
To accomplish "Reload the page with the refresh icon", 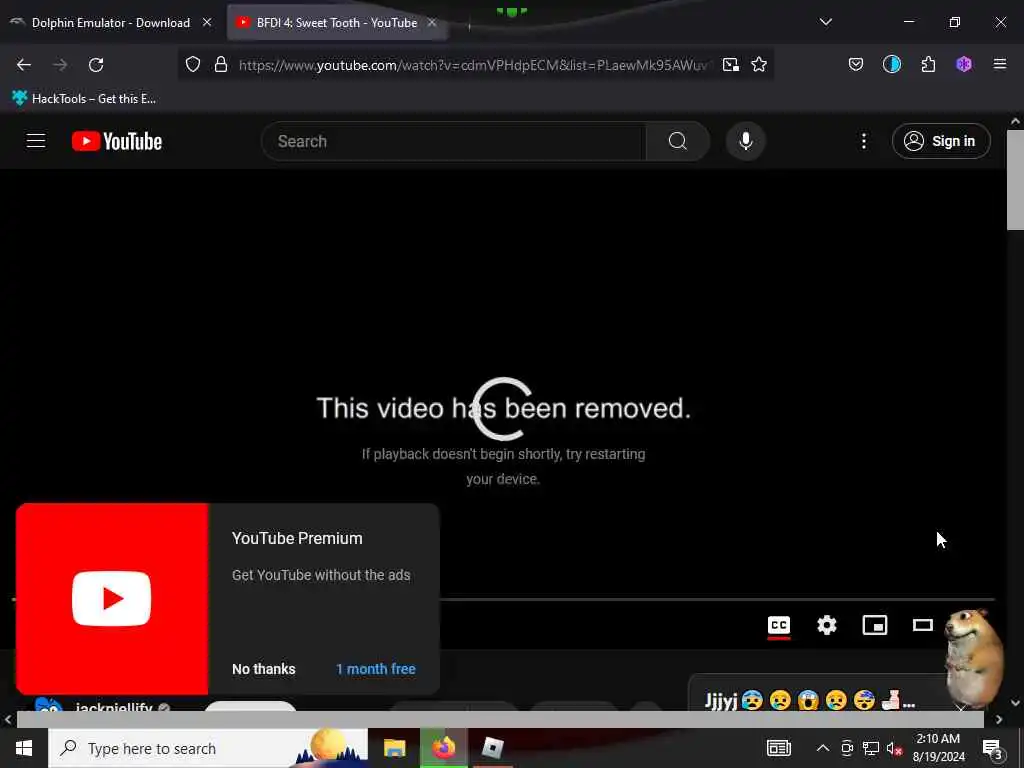I will pos(96,65).
